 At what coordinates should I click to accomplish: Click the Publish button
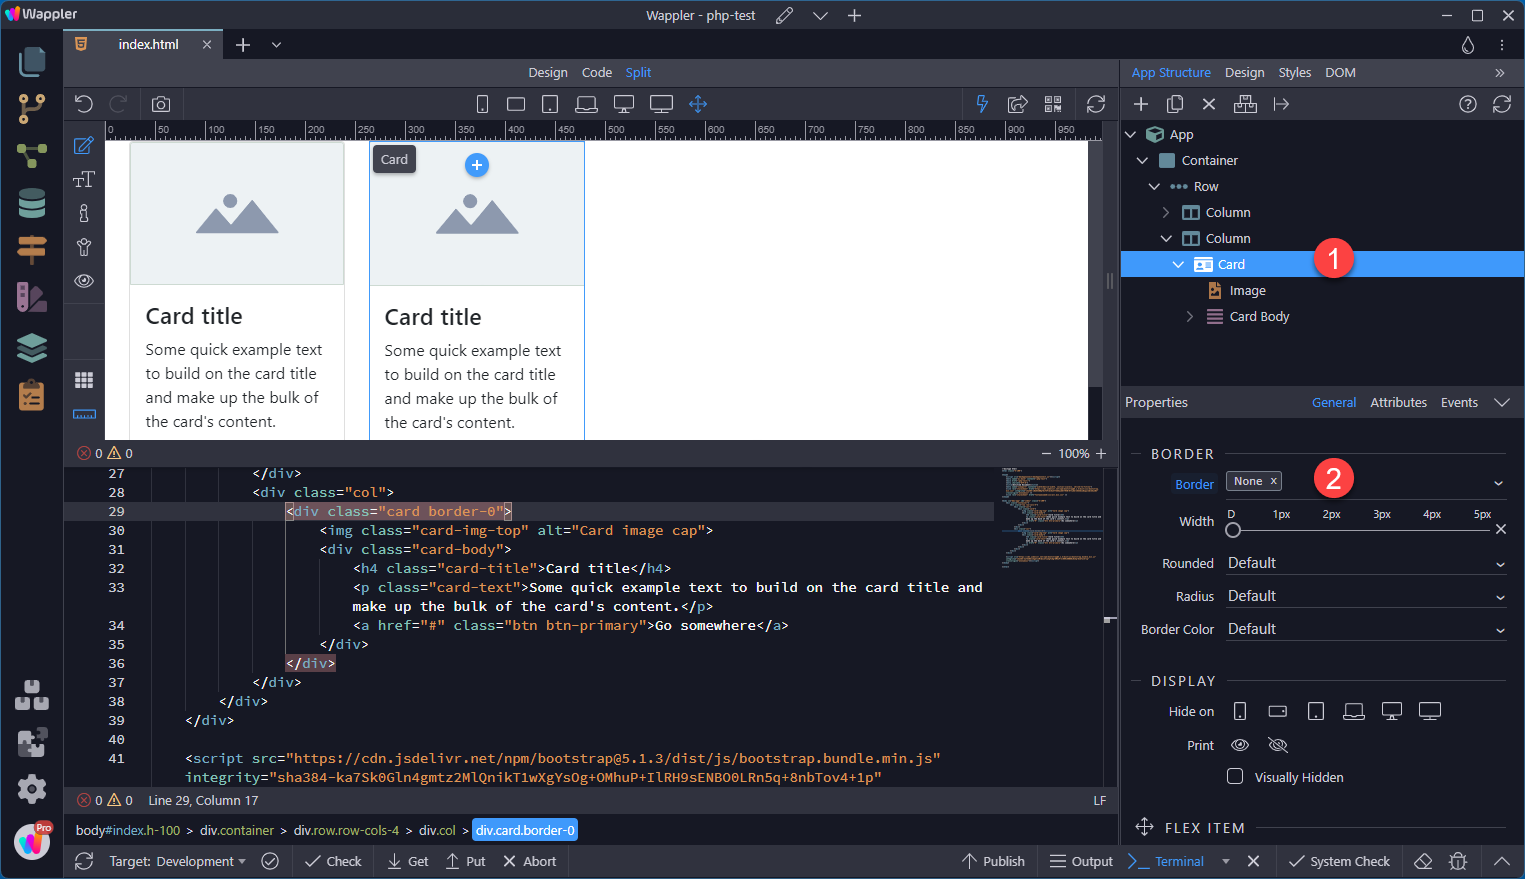coord(993,861)
